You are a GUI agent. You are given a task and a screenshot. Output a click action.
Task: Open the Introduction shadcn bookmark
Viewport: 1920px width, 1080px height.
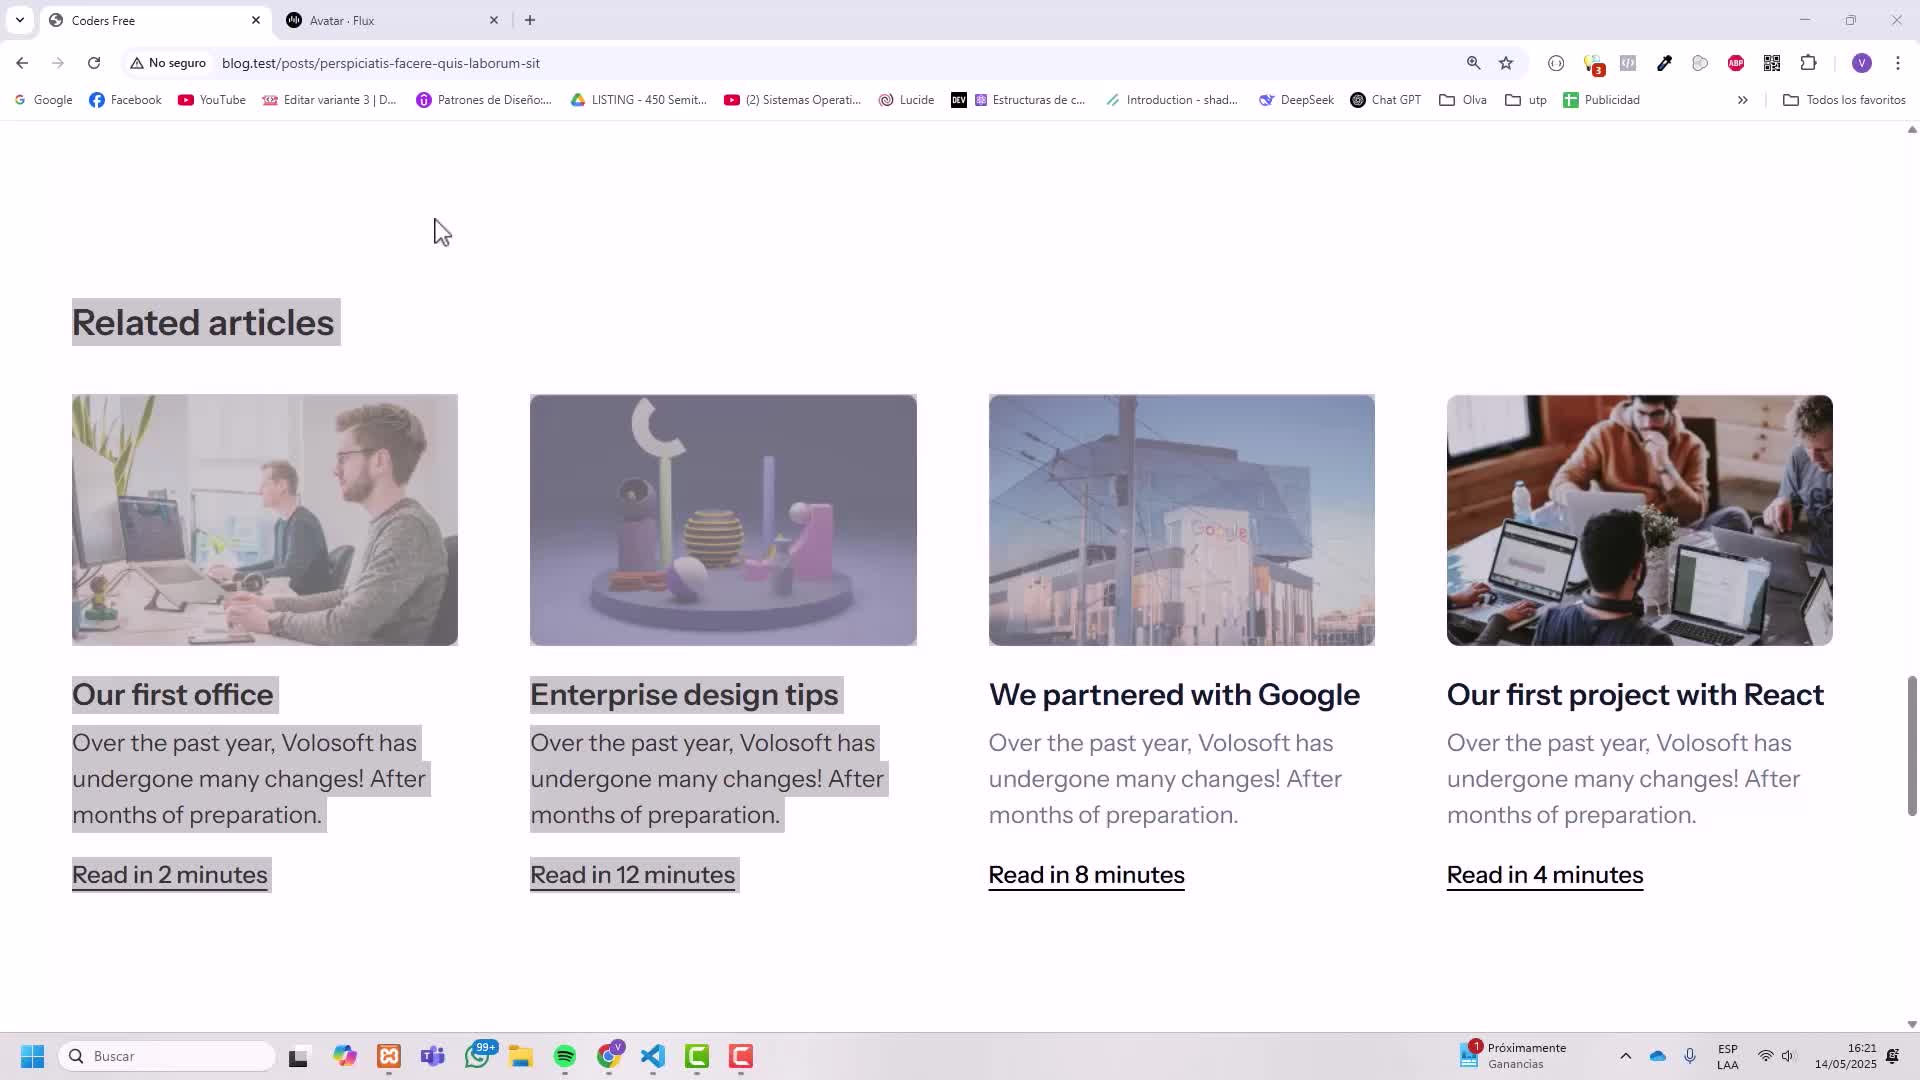click(1172, 100)
